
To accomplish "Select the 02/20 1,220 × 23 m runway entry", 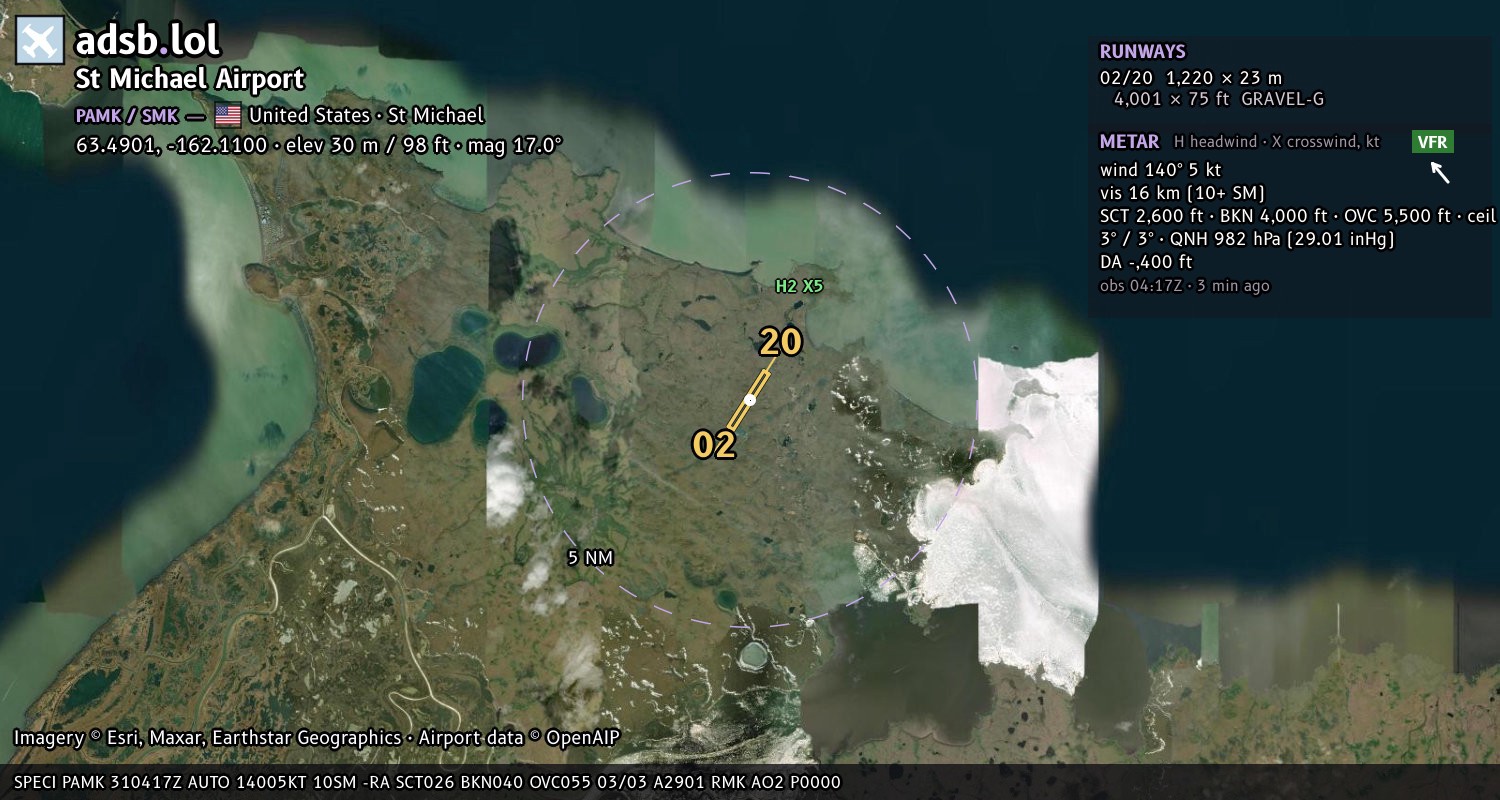I will pos(1191,77).
